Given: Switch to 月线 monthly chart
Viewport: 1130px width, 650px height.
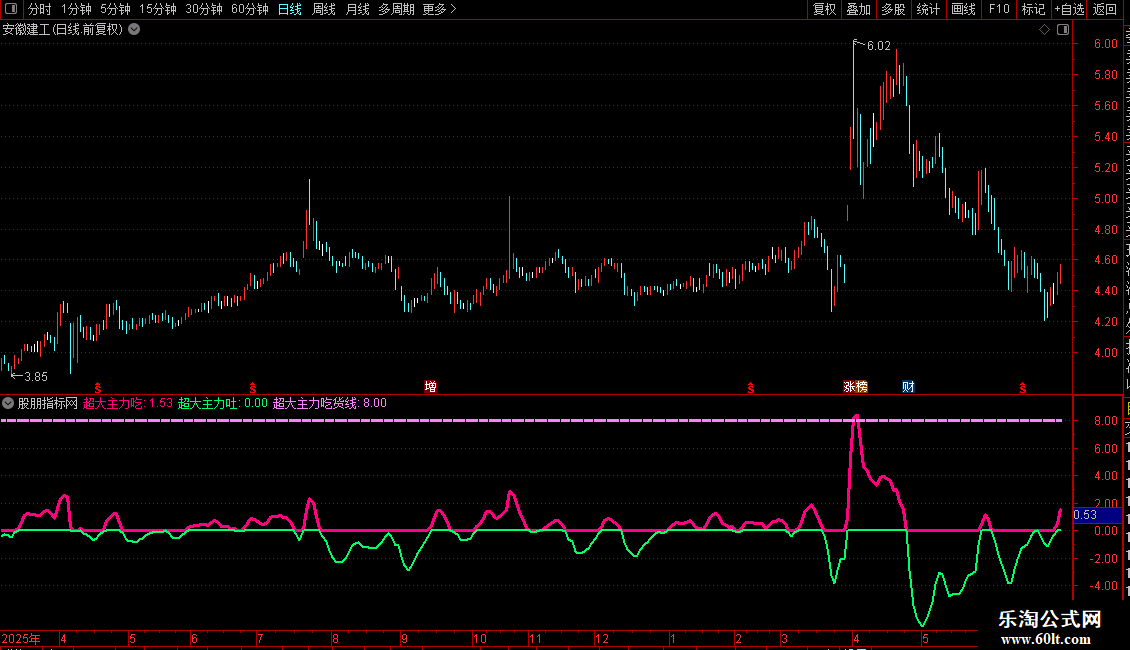Looking at the screenshot, I should [x=357, y=9].
